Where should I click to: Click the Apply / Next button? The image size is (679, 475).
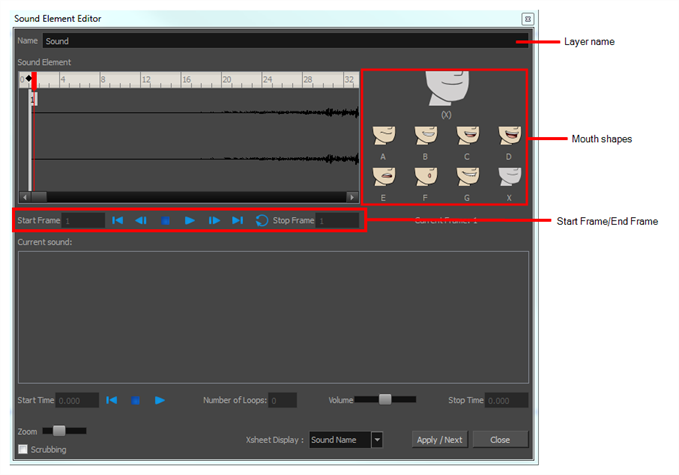[440, 440]
